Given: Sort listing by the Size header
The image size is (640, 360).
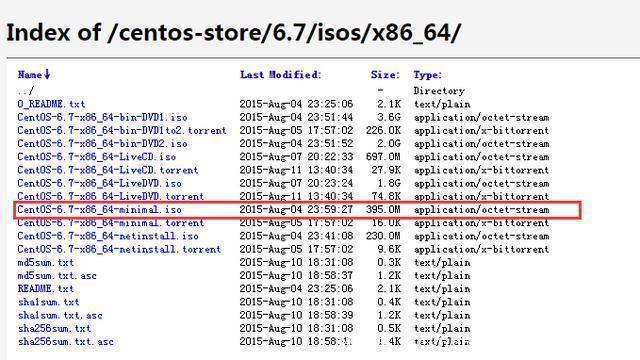Looking at the screenshot, I should (385, 75).
